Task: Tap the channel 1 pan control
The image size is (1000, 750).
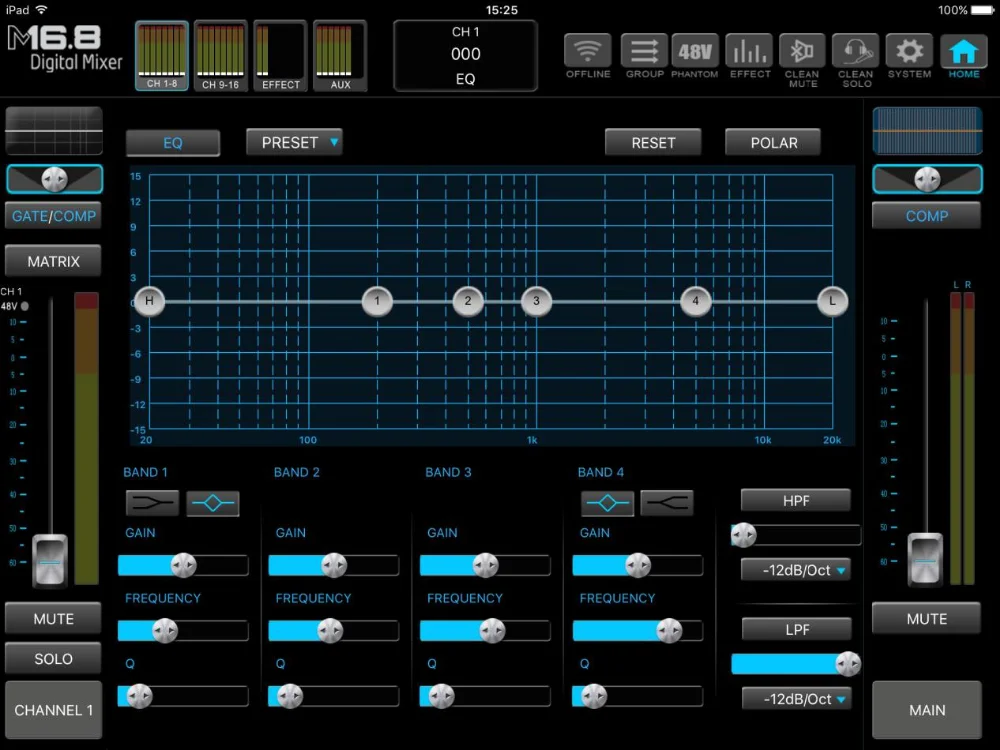Action: (x=54, y=179)
